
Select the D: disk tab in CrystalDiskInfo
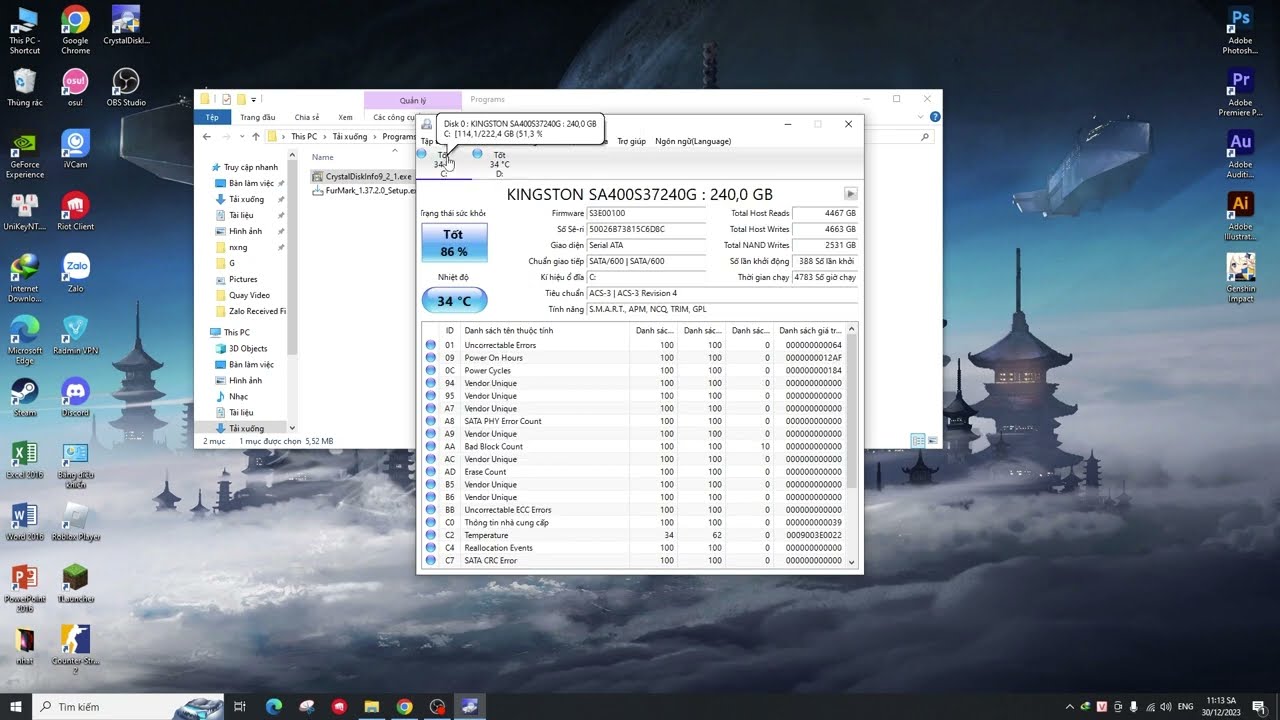pos(494,164)
